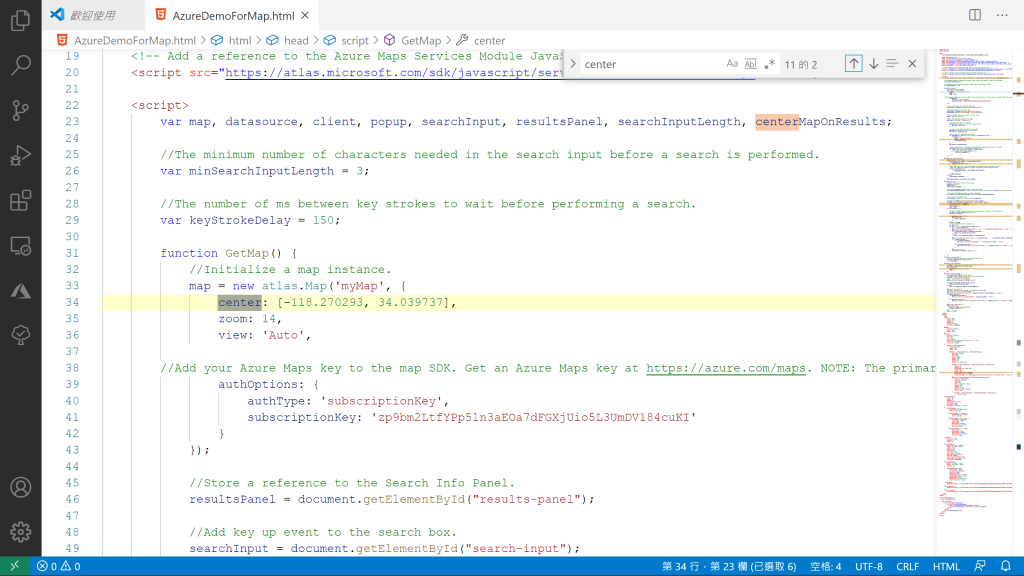Click getElementById("results-panel") line
The width and height of the screenshot is (1024, 576).
point(392,500)
